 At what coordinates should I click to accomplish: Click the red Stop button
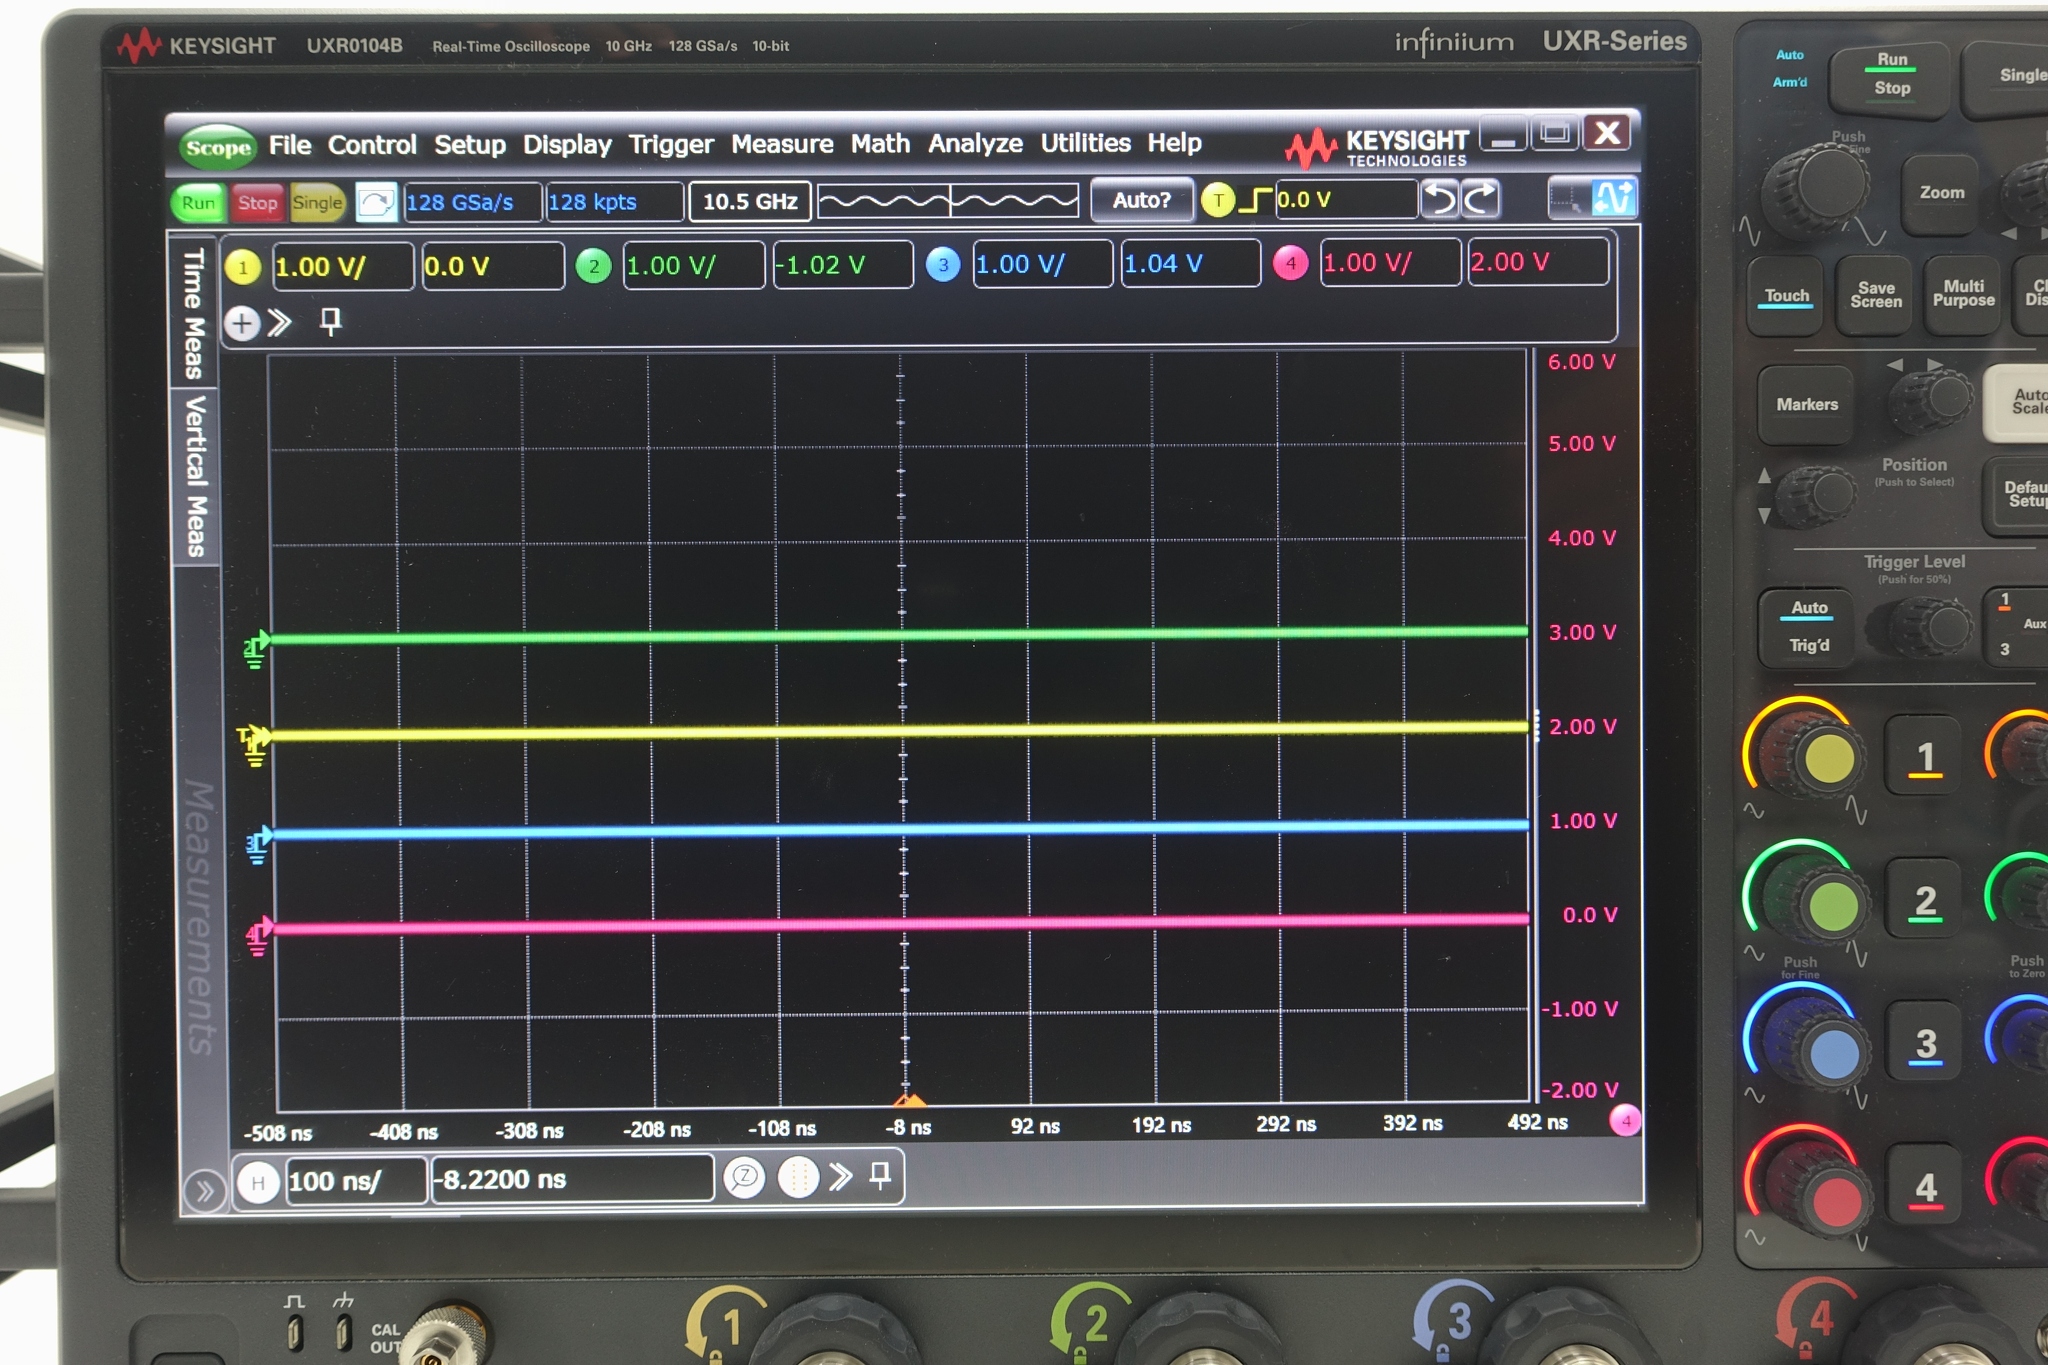coord(257,203)
